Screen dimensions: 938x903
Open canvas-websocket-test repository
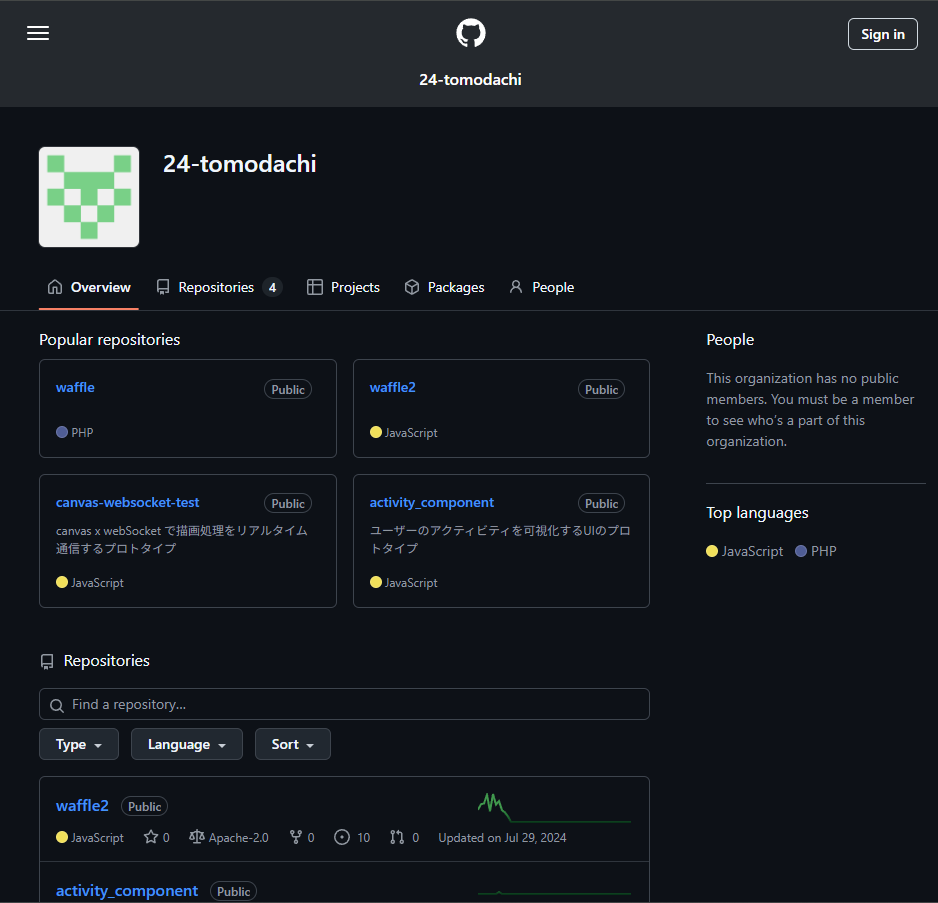[127, 502]
